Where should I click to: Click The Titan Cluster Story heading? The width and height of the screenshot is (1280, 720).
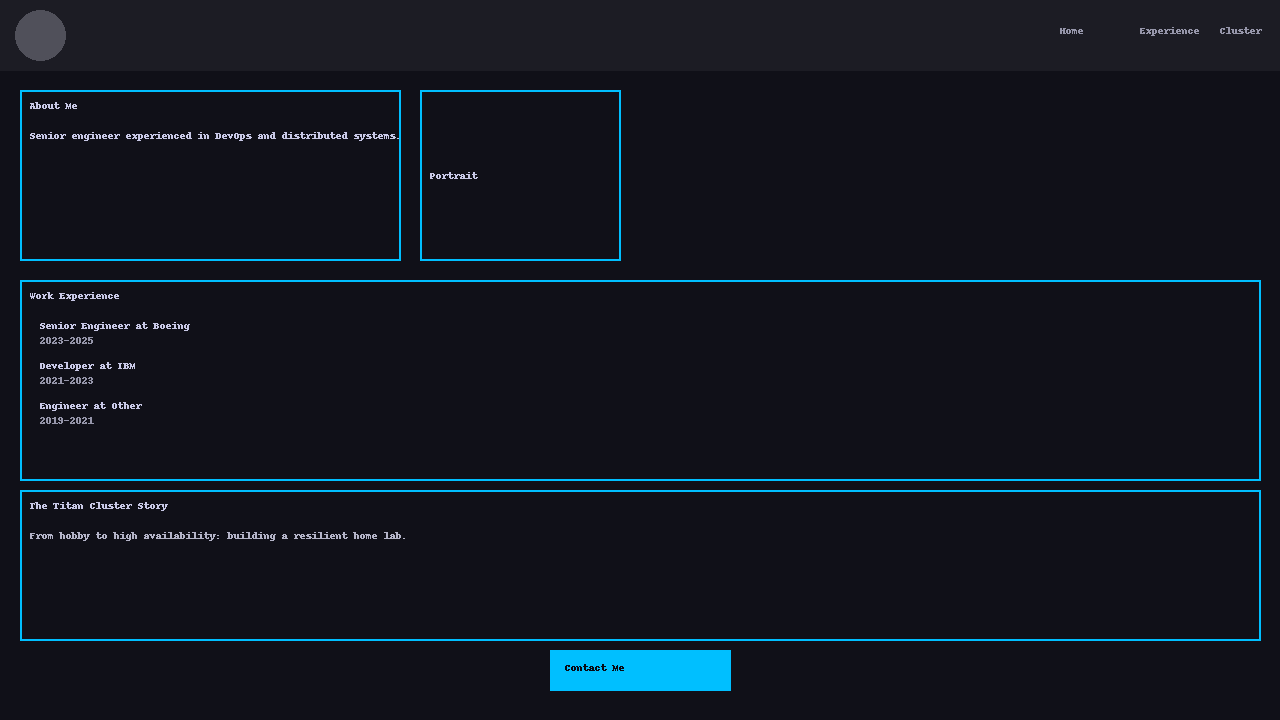pyautogui.click(x=98, y=506)
